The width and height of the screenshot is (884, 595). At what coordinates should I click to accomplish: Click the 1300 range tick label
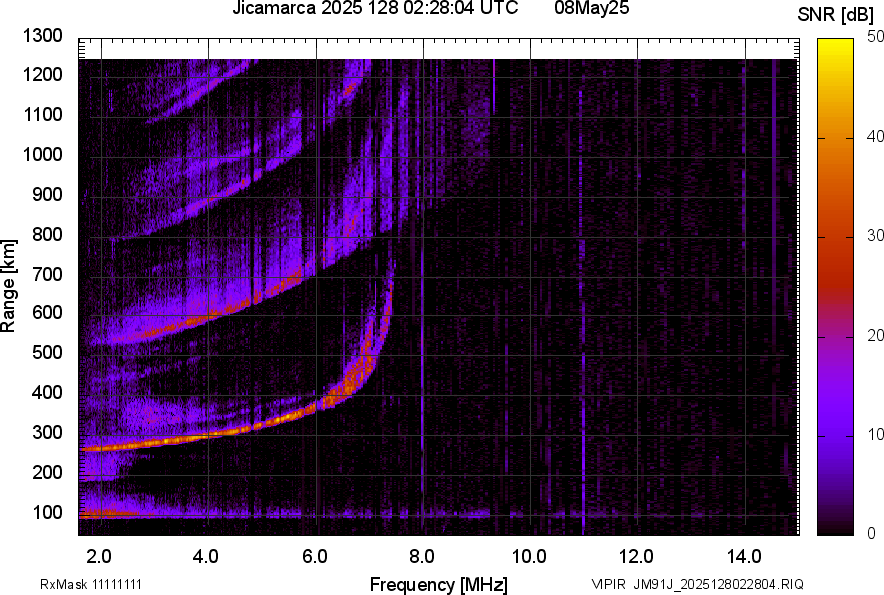pyautogui.click(x=42, y=36)
